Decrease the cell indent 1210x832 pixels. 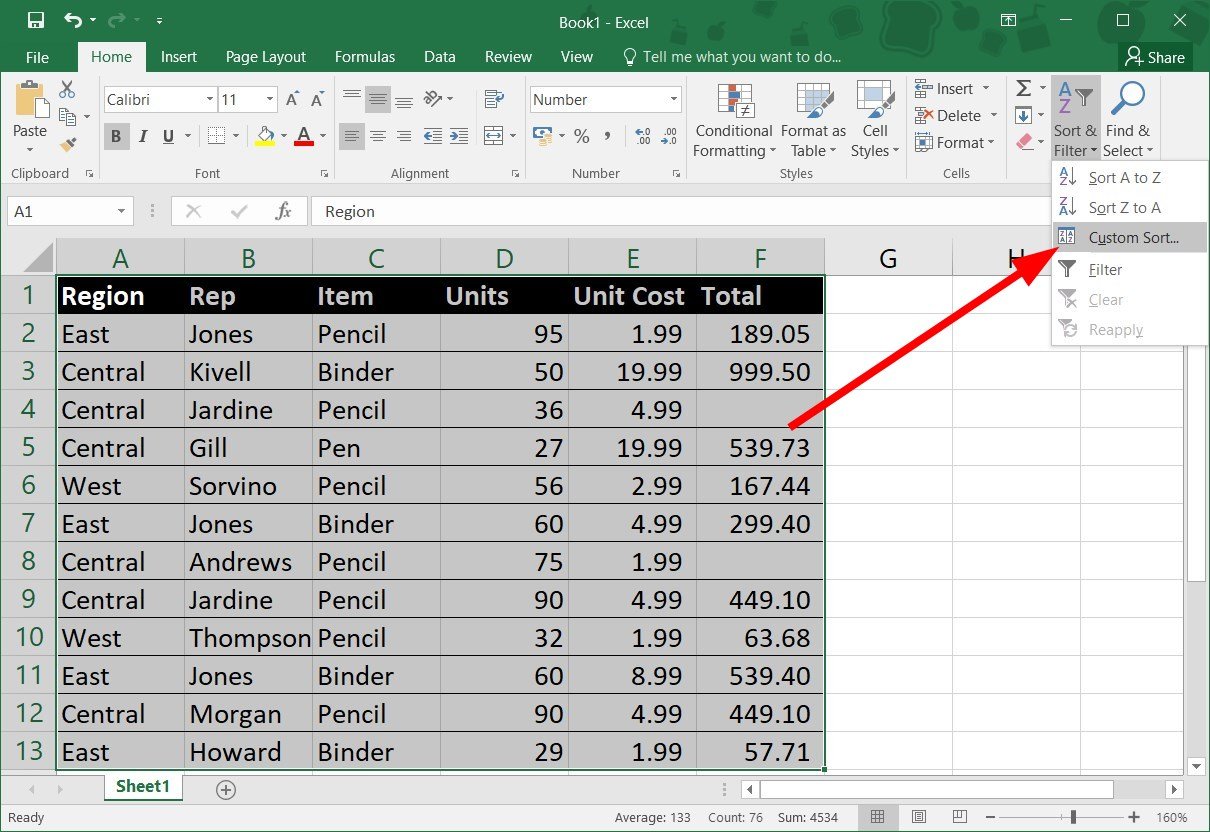tap(433, 136)
